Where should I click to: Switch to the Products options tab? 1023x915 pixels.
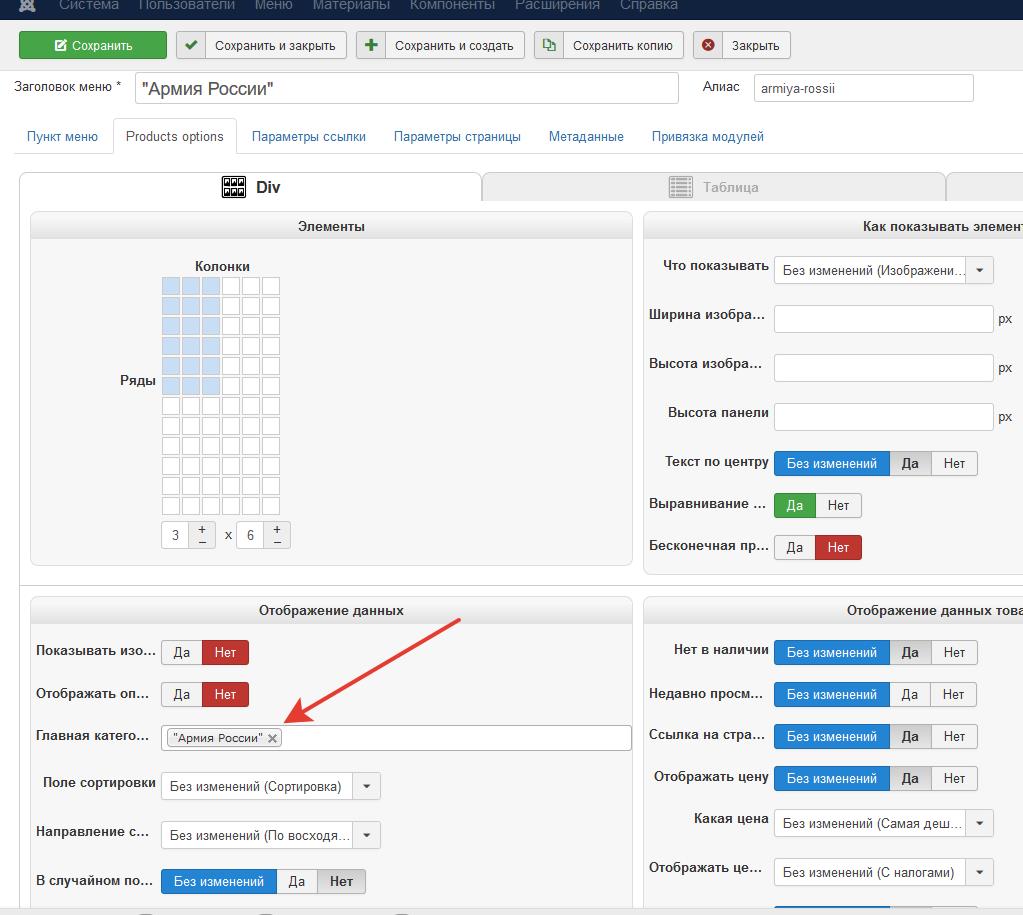click(175, 136)
